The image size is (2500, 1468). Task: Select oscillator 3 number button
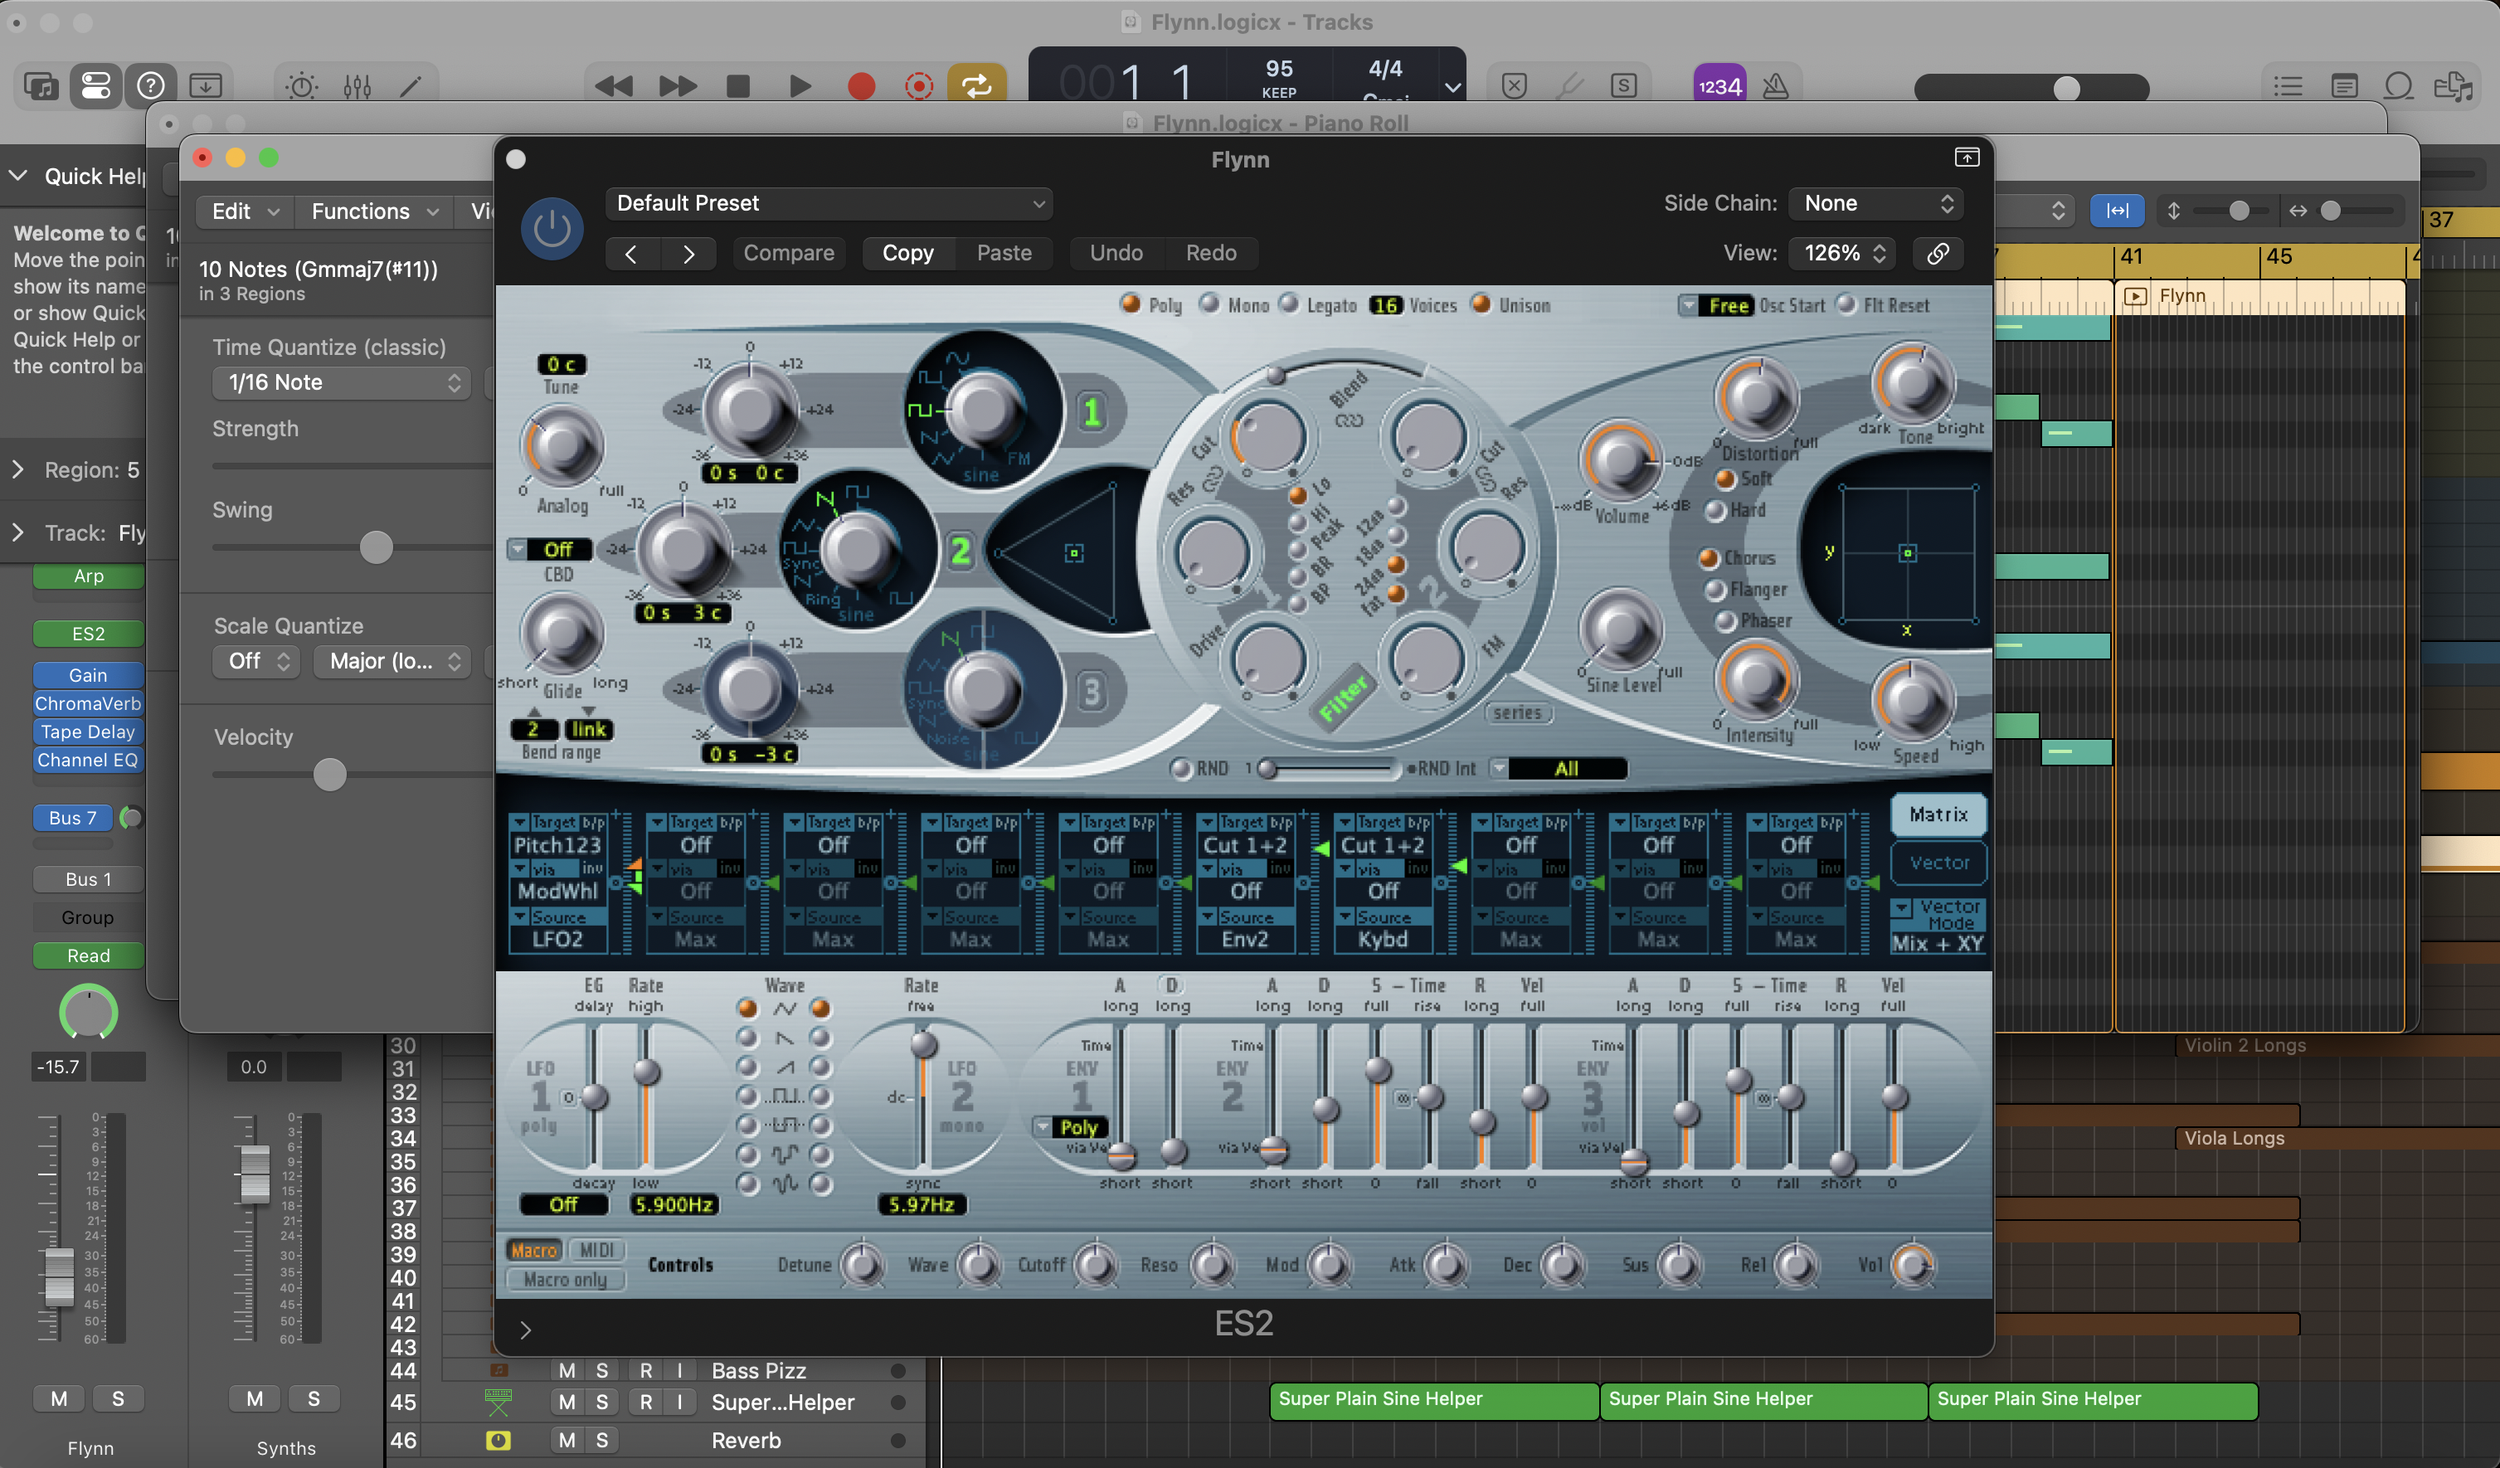click(x=1091, y=691)
